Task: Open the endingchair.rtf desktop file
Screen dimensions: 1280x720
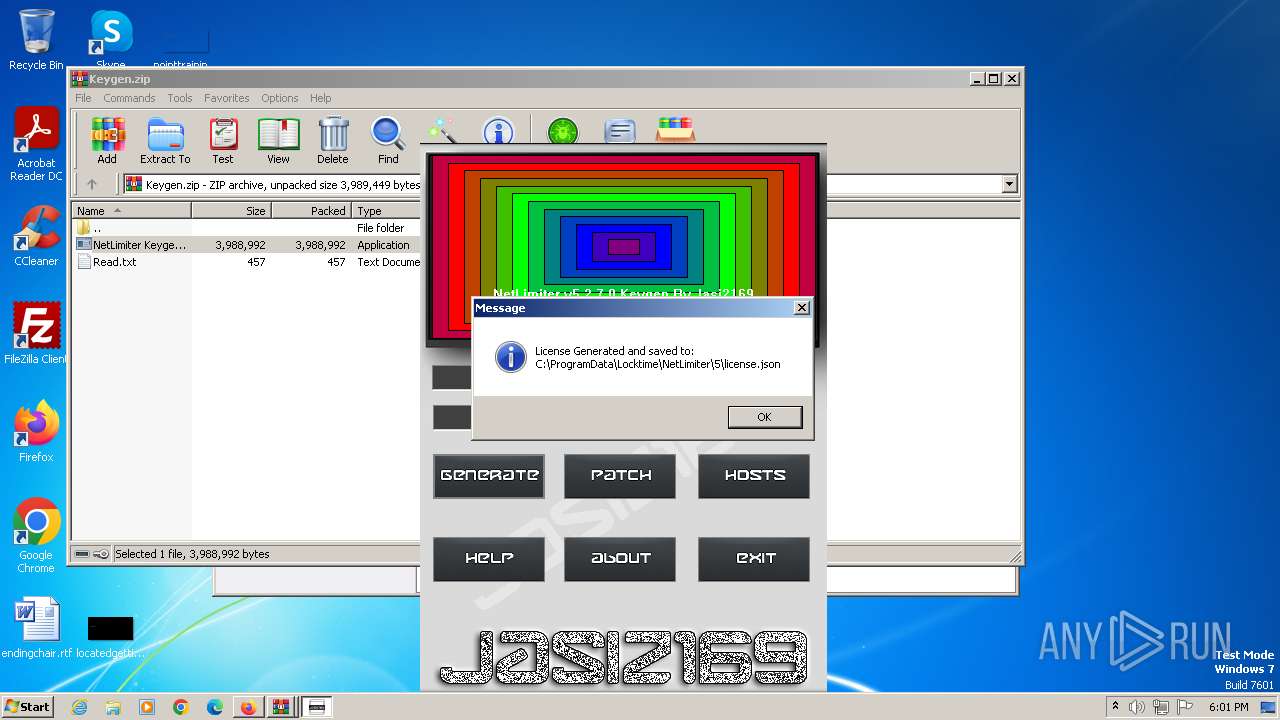Action: [37, 628]
